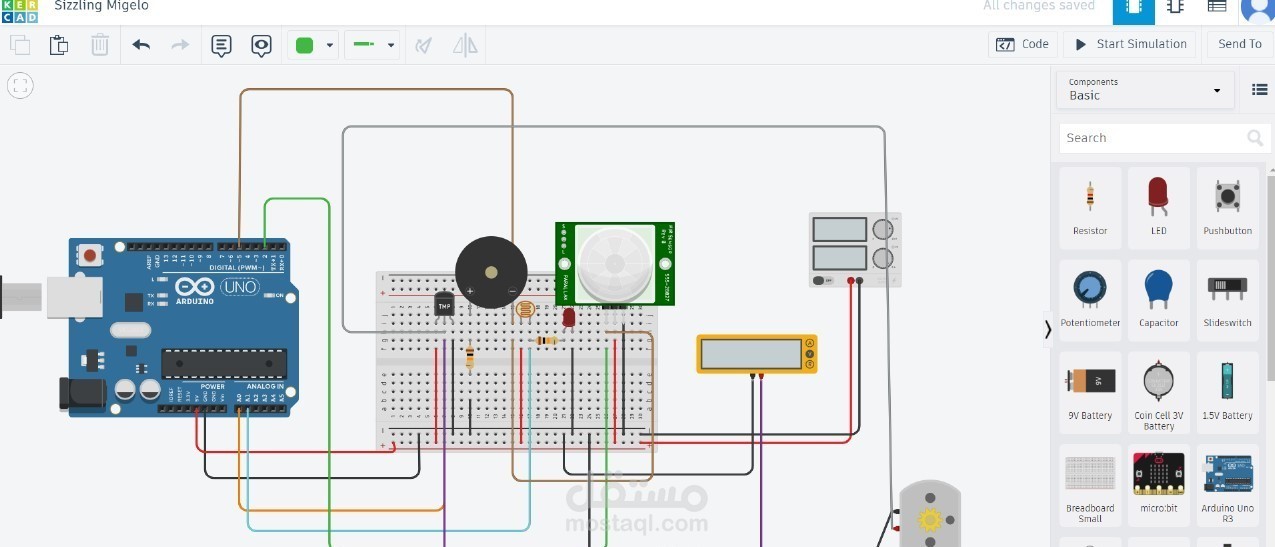The width and height of the screenshot is (1275, 547).
Task: Select the 9V Battery component
Action: click(1090, 392)
